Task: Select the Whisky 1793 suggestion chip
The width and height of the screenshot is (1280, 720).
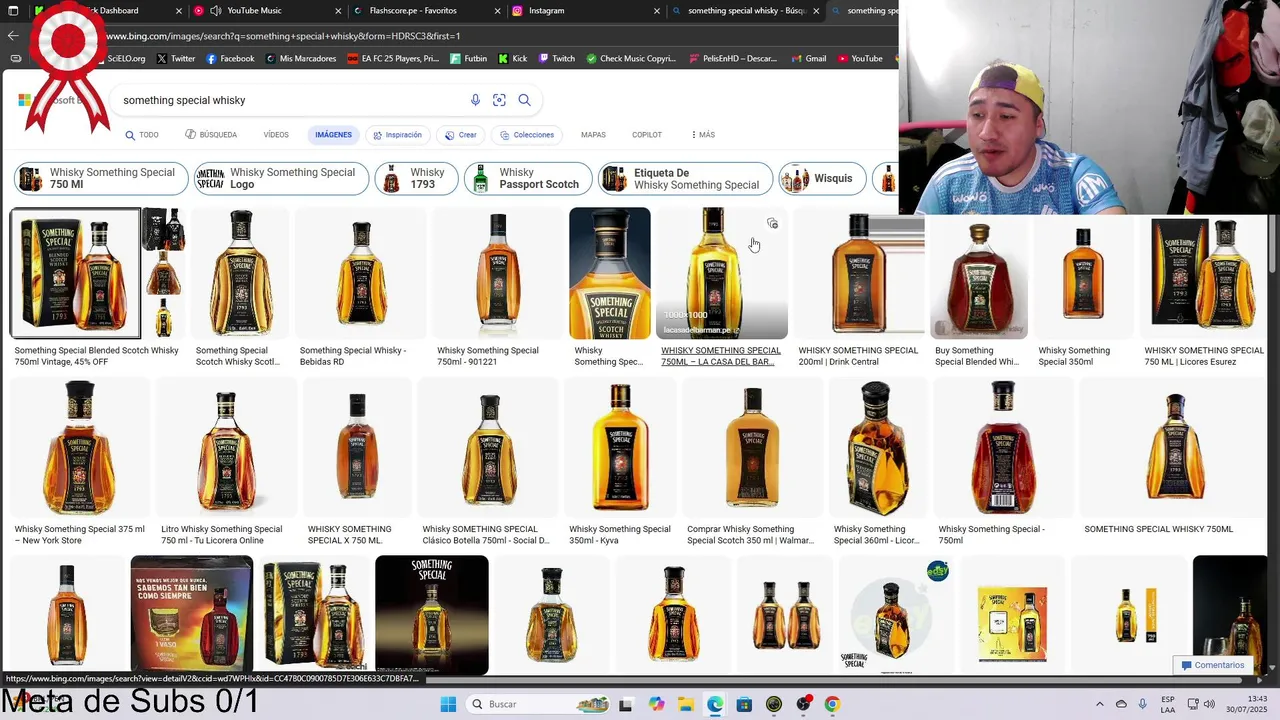Action: 416,178
